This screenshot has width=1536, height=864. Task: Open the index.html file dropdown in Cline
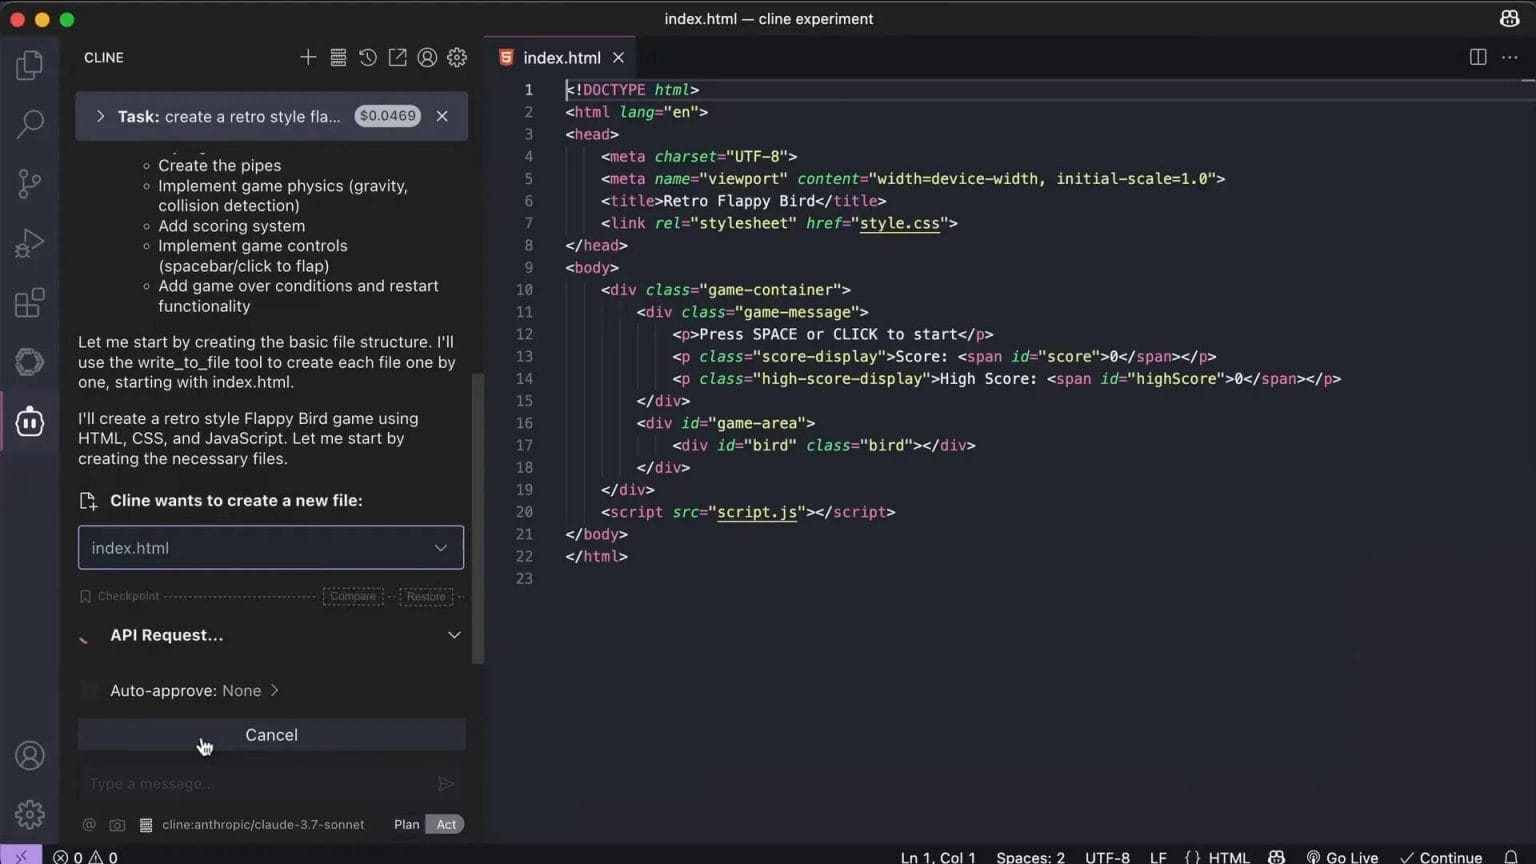tap(440, 547)
